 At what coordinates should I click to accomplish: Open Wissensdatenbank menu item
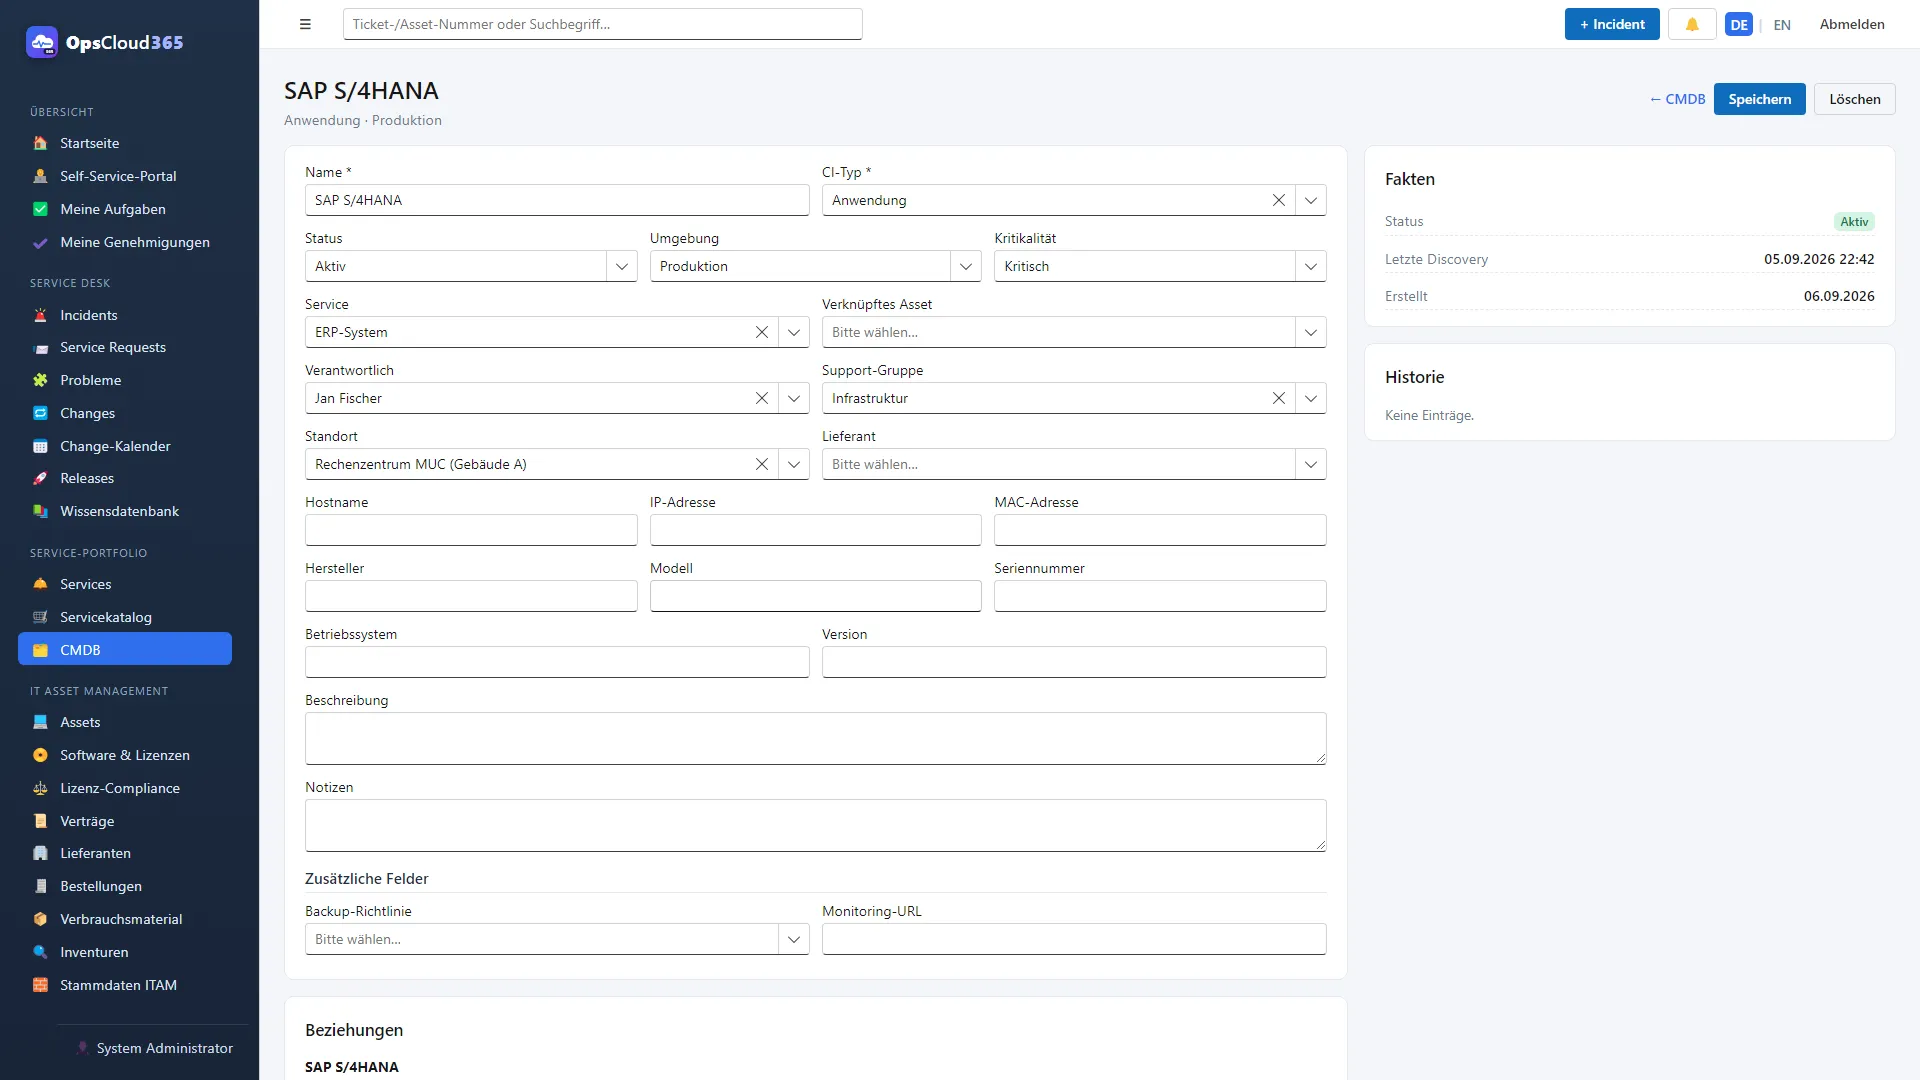click(x=125, y=511)
